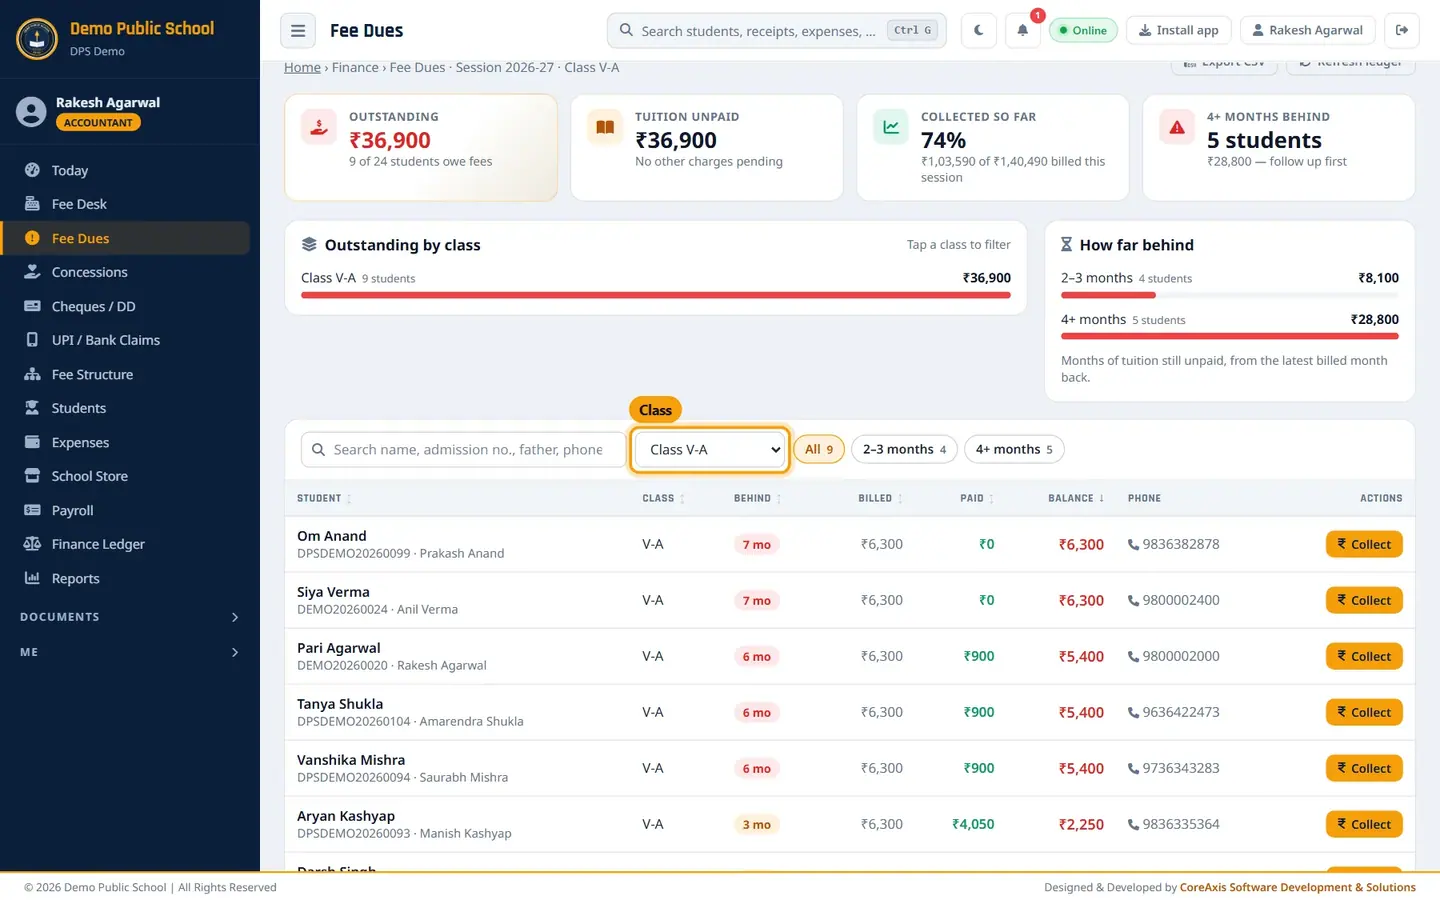The width and height of the screenshot is (1440, 900).
Task: Sort by Behind column header
Action: click(757, 498)
